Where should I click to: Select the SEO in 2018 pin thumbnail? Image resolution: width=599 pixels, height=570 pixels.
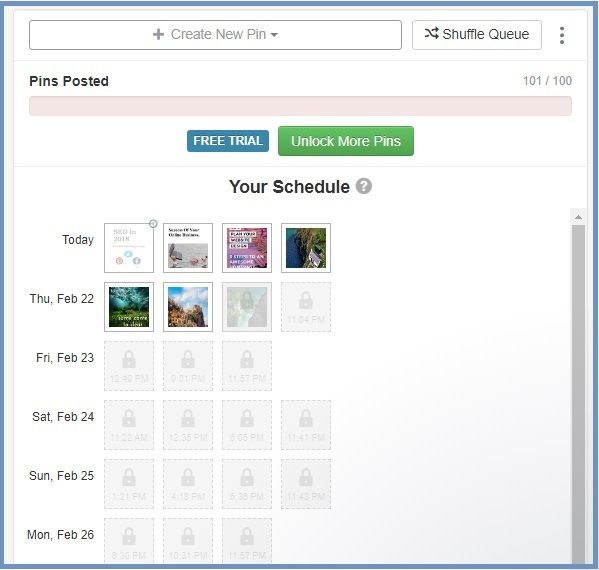pyautogui.click(x=129, y=248)
